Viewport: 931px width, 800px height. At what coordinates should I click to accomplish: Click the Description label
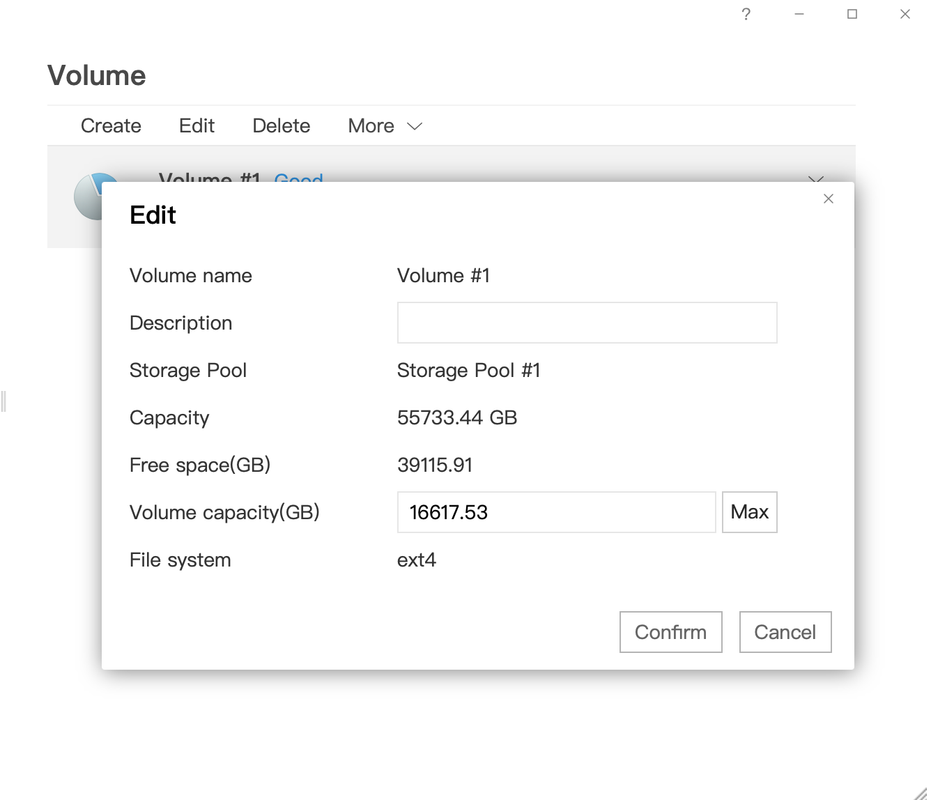click(x=180, y=323)
